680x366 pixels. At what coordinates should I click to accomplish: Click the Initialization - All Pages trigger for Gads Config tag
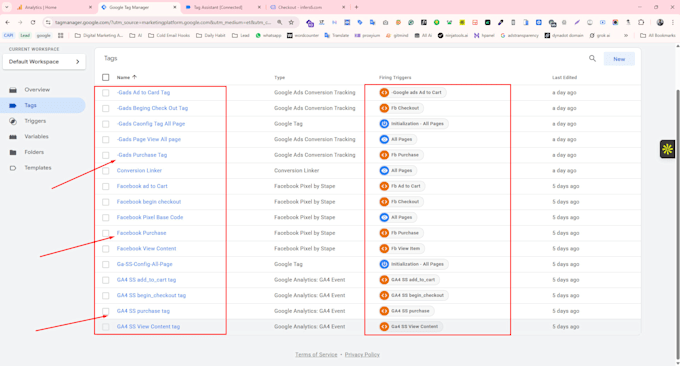pyautogui.click(x=413, y=124)
